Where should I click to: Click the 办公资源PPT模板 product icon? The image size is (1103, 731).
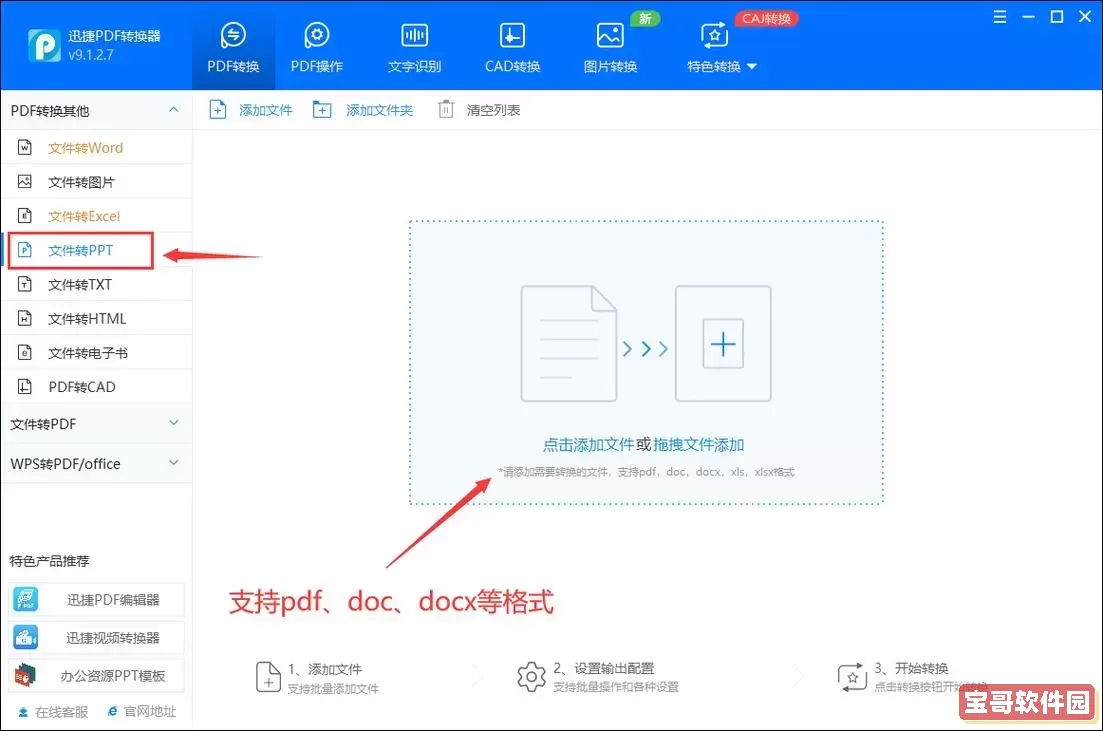click(26, 675)
